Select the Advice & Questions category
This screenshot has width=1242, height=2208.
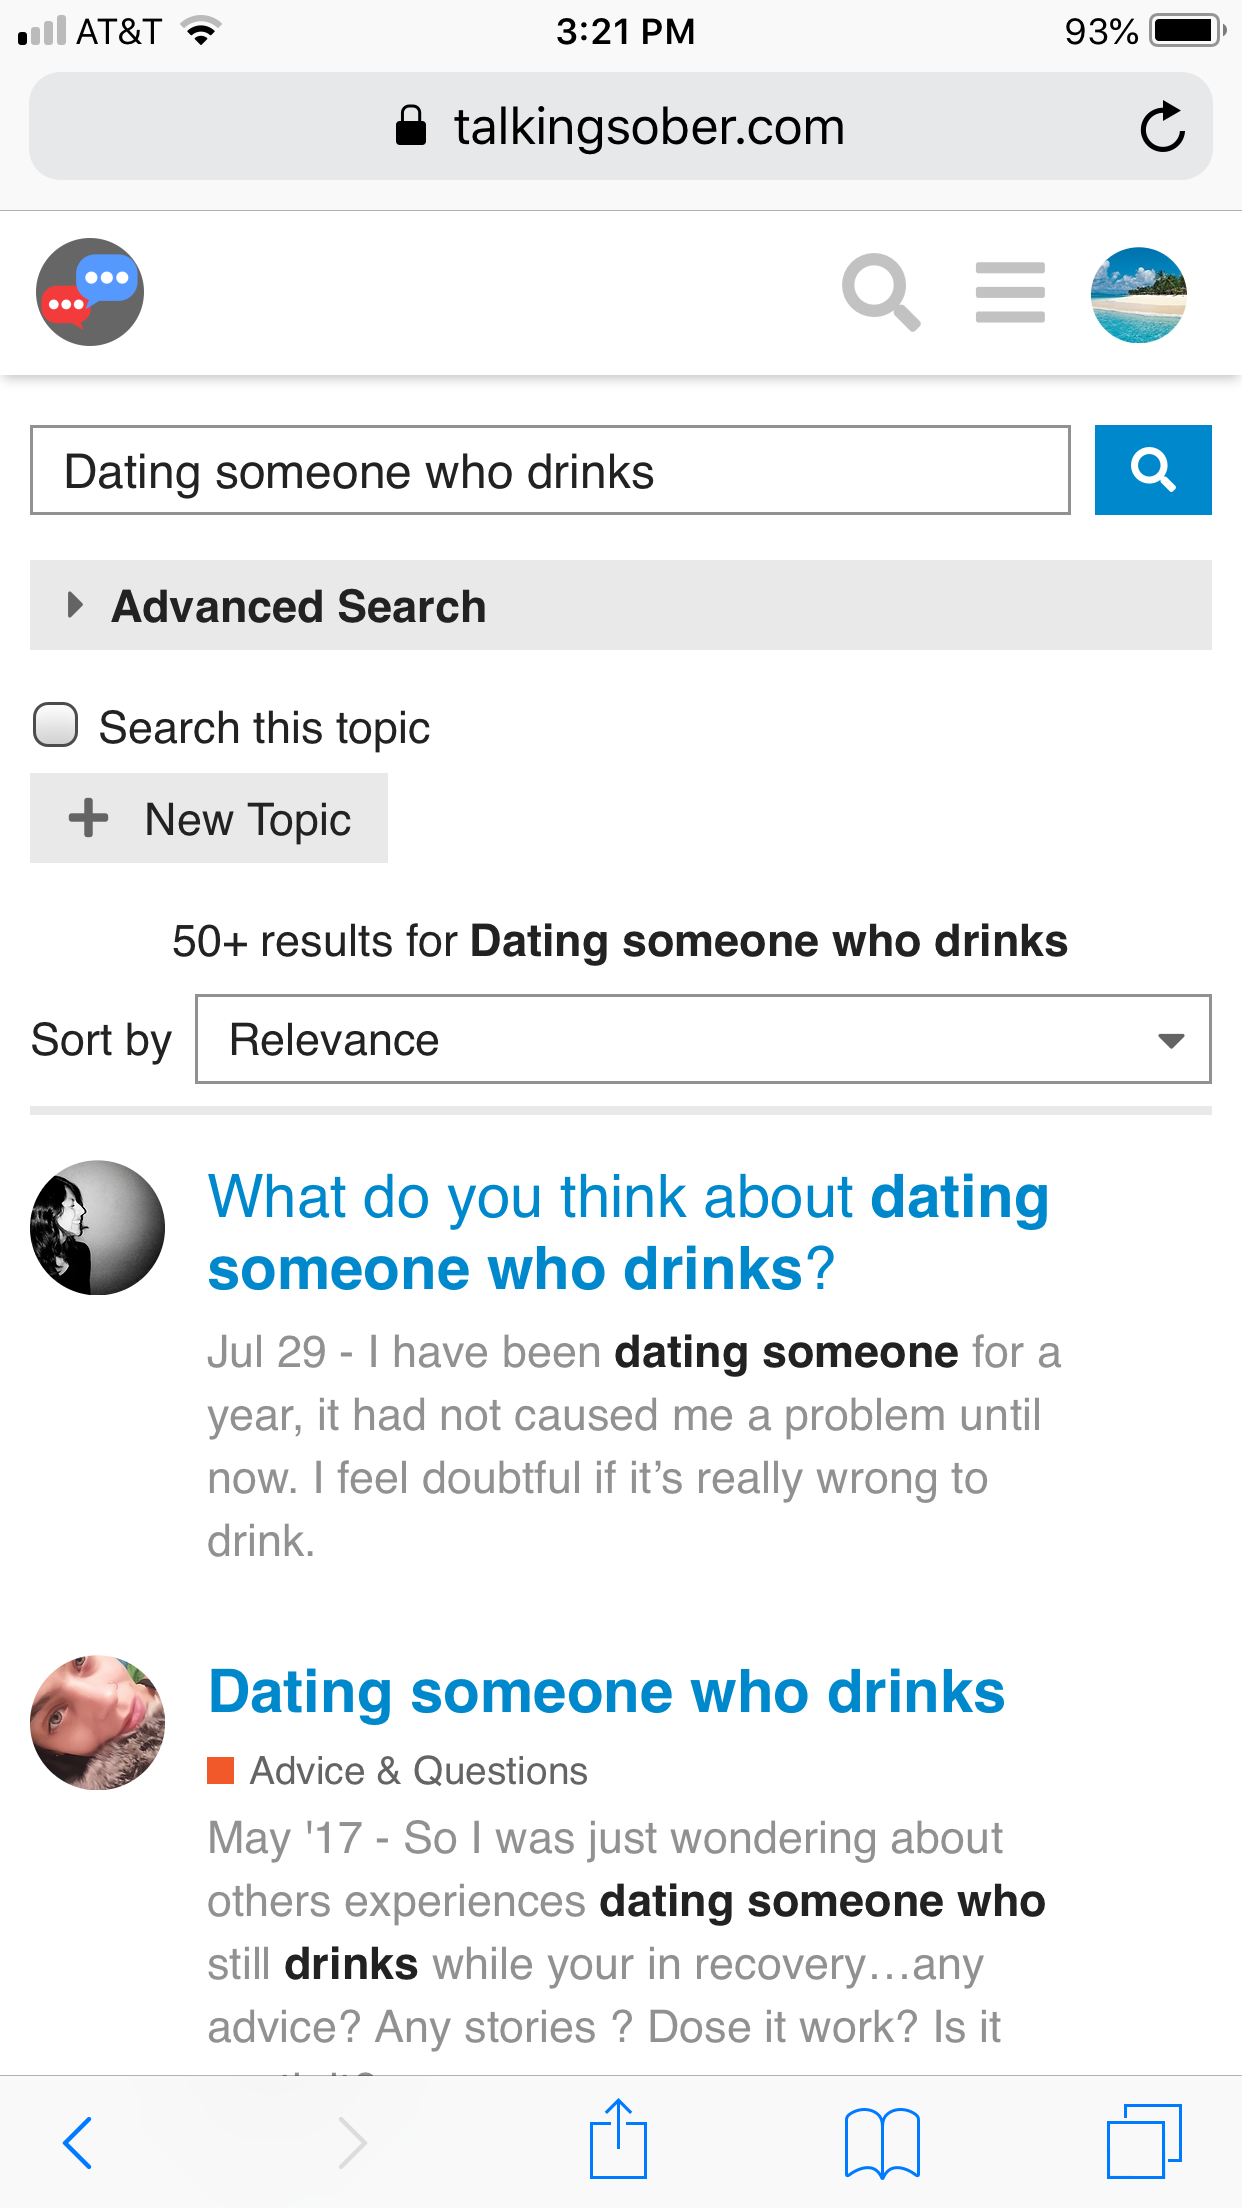pos(418,1771)
